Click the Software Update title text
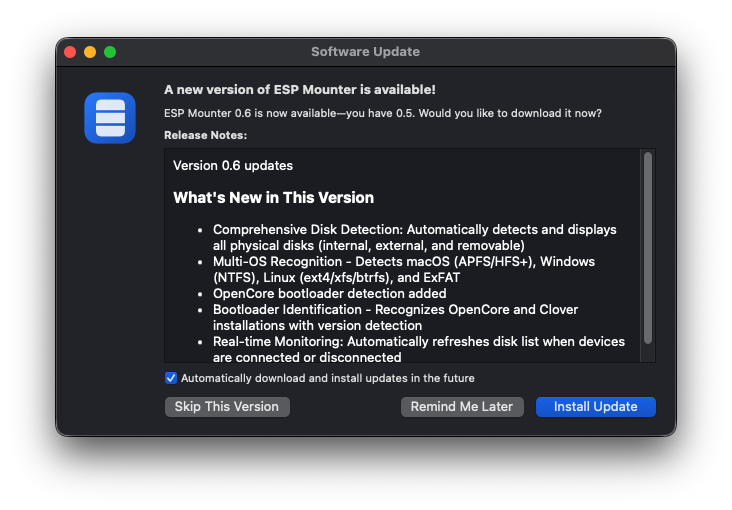This screenshot has height=510, width=732. [366, 51]
